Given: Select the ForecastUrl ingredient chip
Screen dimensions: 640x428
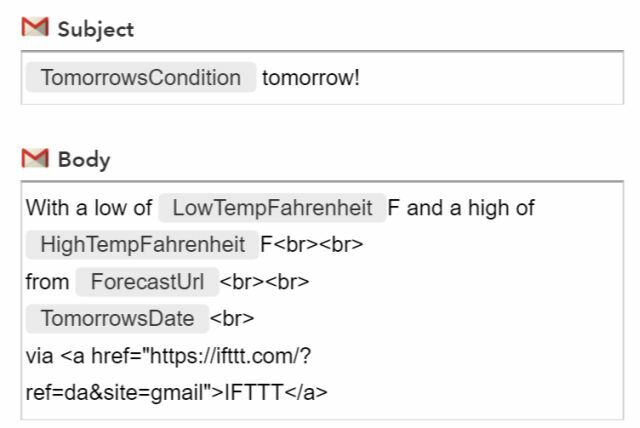Looking at the screenshot, I should pyautogui.click(x=147, y=282).
